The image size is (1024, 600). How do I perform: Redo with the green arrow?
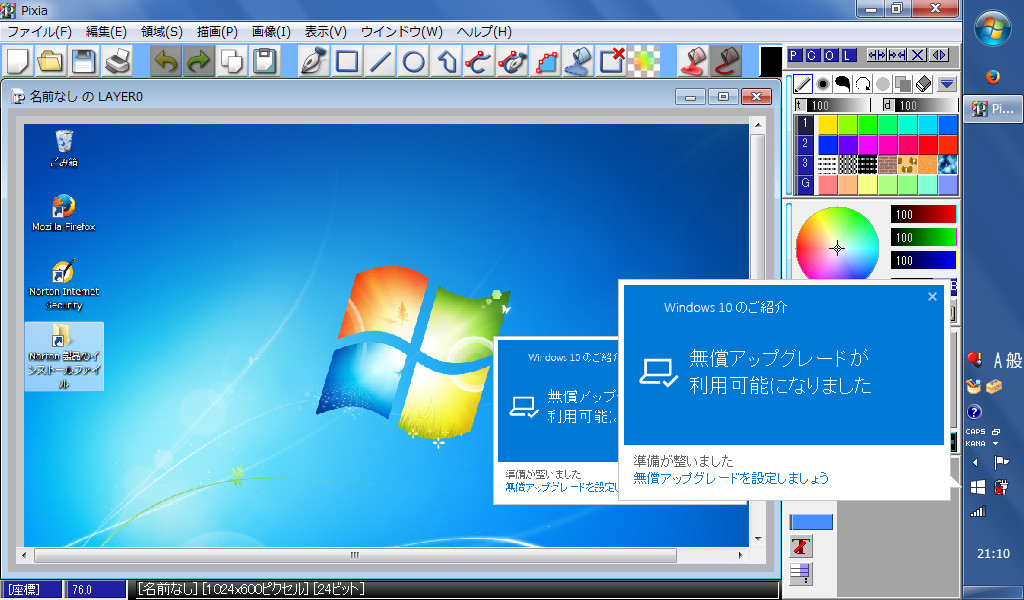199,61
